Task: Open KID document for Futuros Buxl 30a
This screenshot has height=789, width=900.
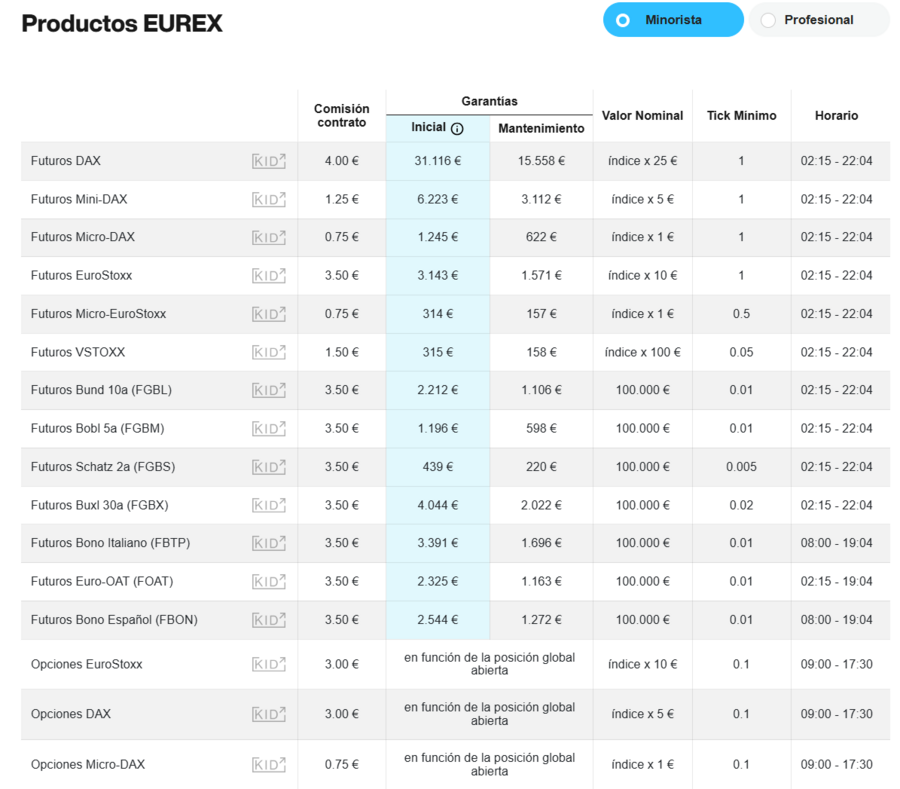Action: coord(269,506)
